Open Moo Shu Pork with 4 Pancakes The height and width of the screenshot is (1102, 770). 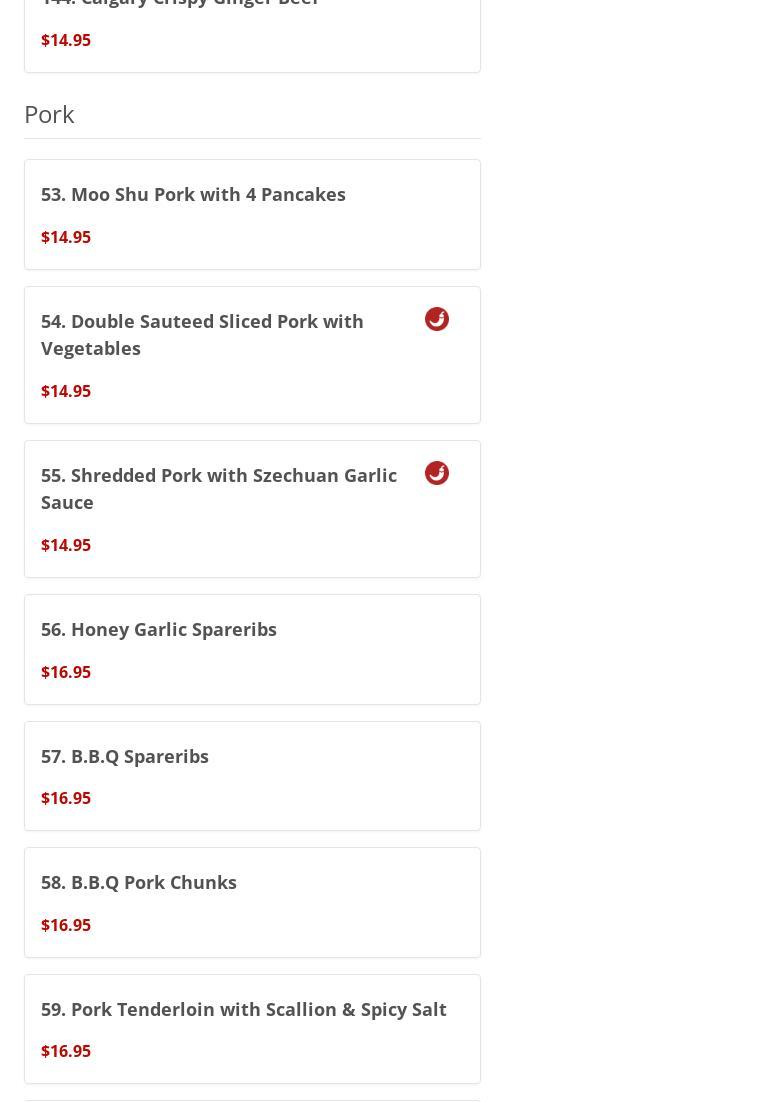(193, 194)
